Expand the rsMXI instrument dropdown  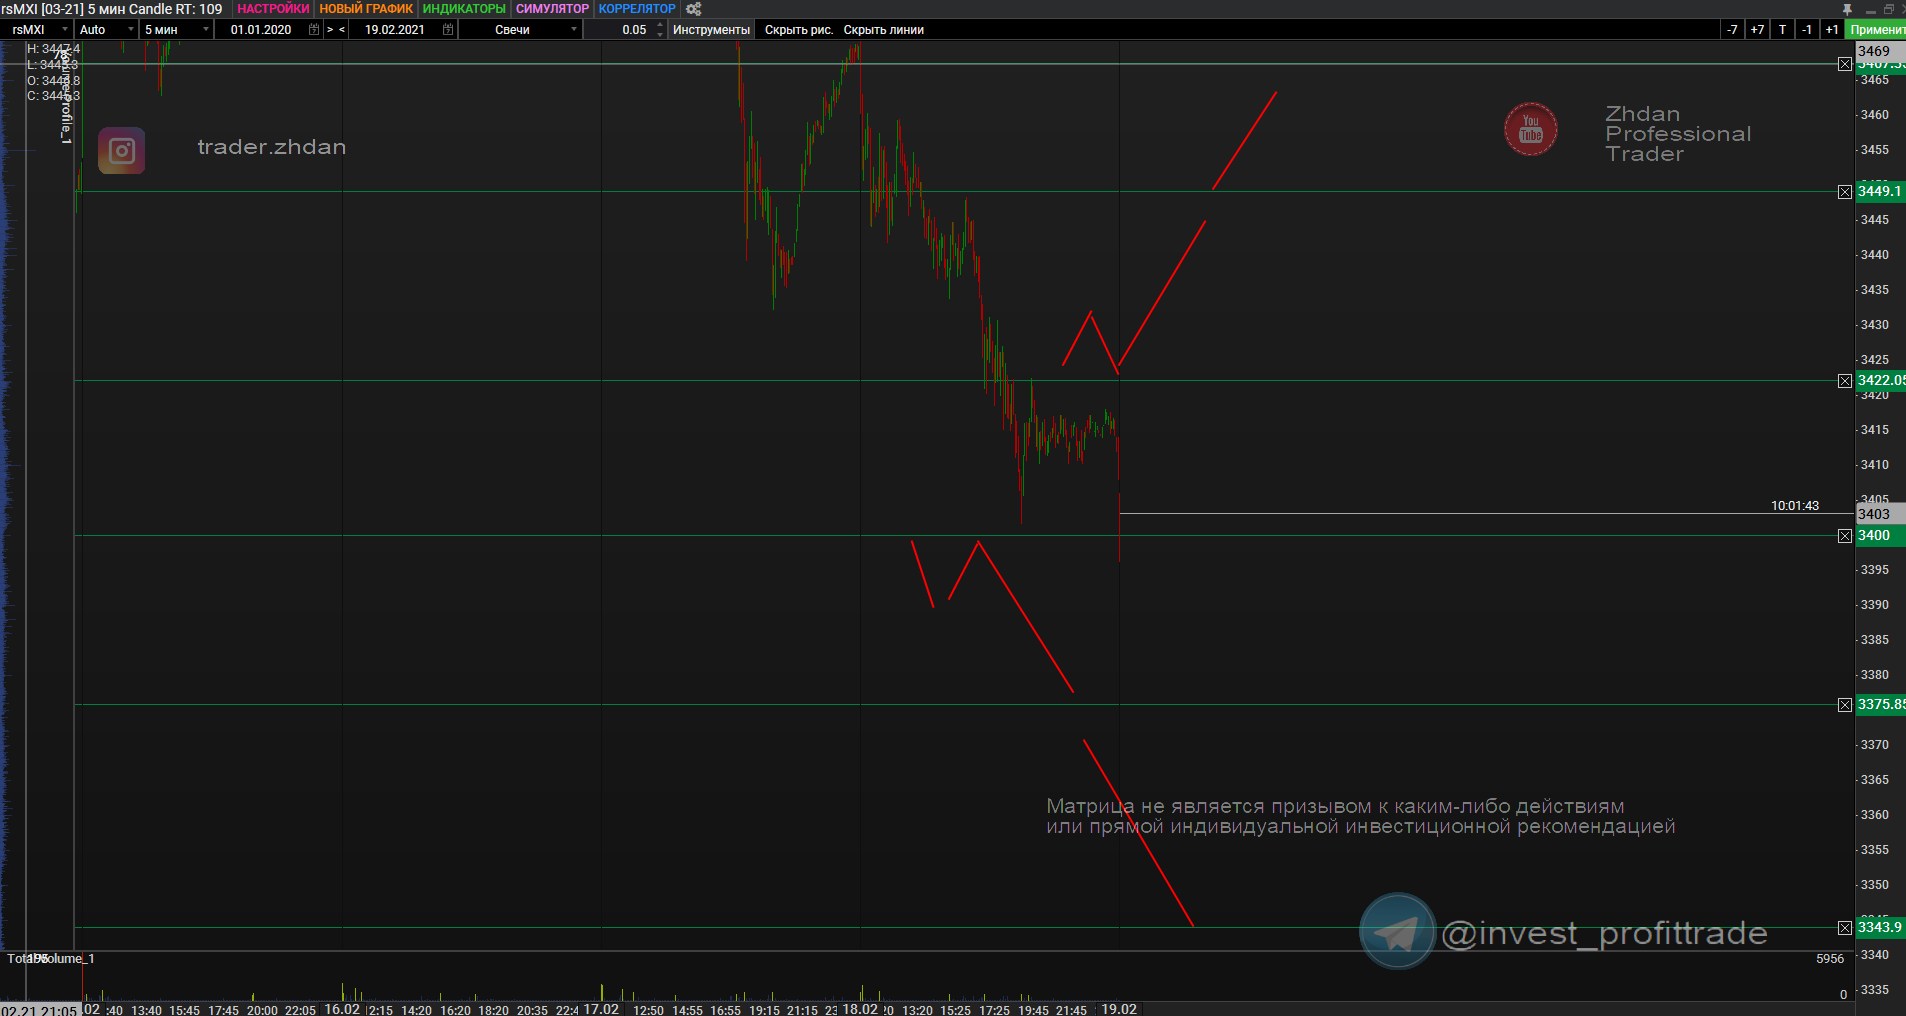click(x=66, y=30)
